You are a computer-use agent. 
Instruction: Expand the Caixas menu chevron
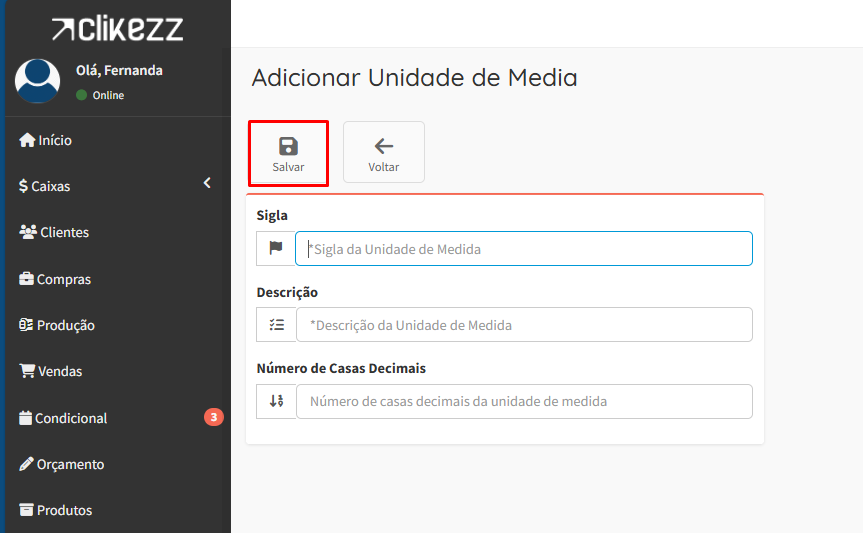point(207,183)
